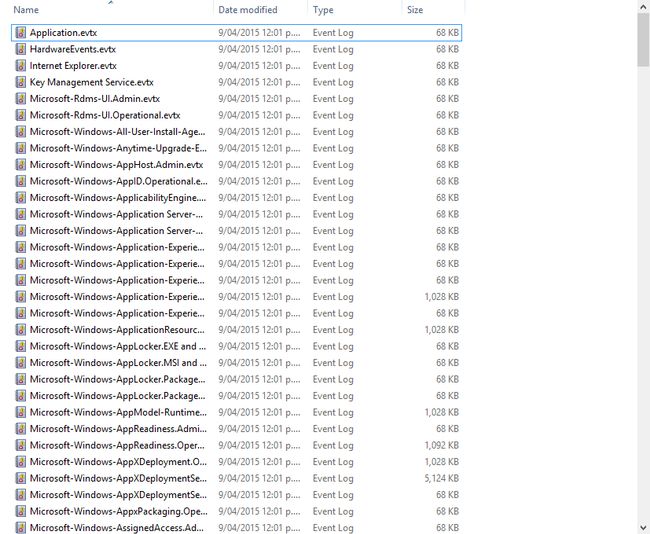Click the vertical scrollbar thumb
This screenshot has height=534, width=650.
pos(643,39)
